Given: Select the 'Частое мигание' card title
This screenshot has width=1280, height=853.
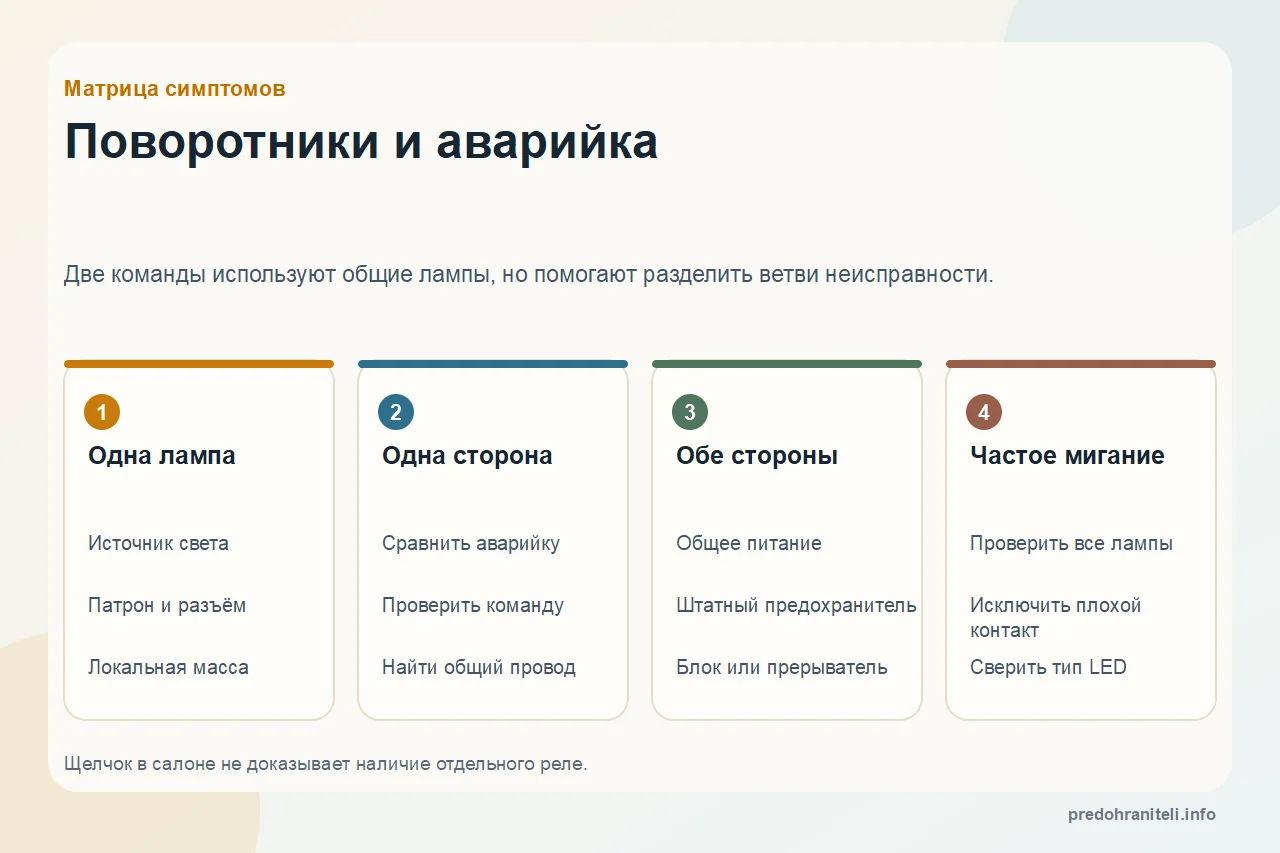Looking at the screenshot, I should (x=1067, y=456).
